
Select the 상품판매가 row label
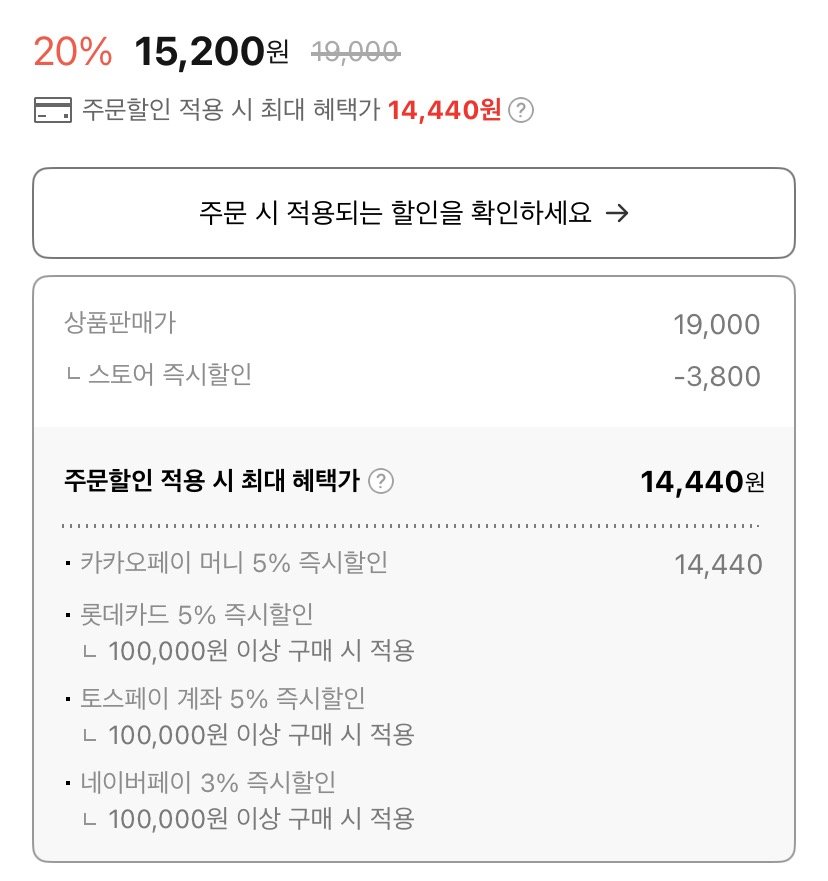point(120,323)
